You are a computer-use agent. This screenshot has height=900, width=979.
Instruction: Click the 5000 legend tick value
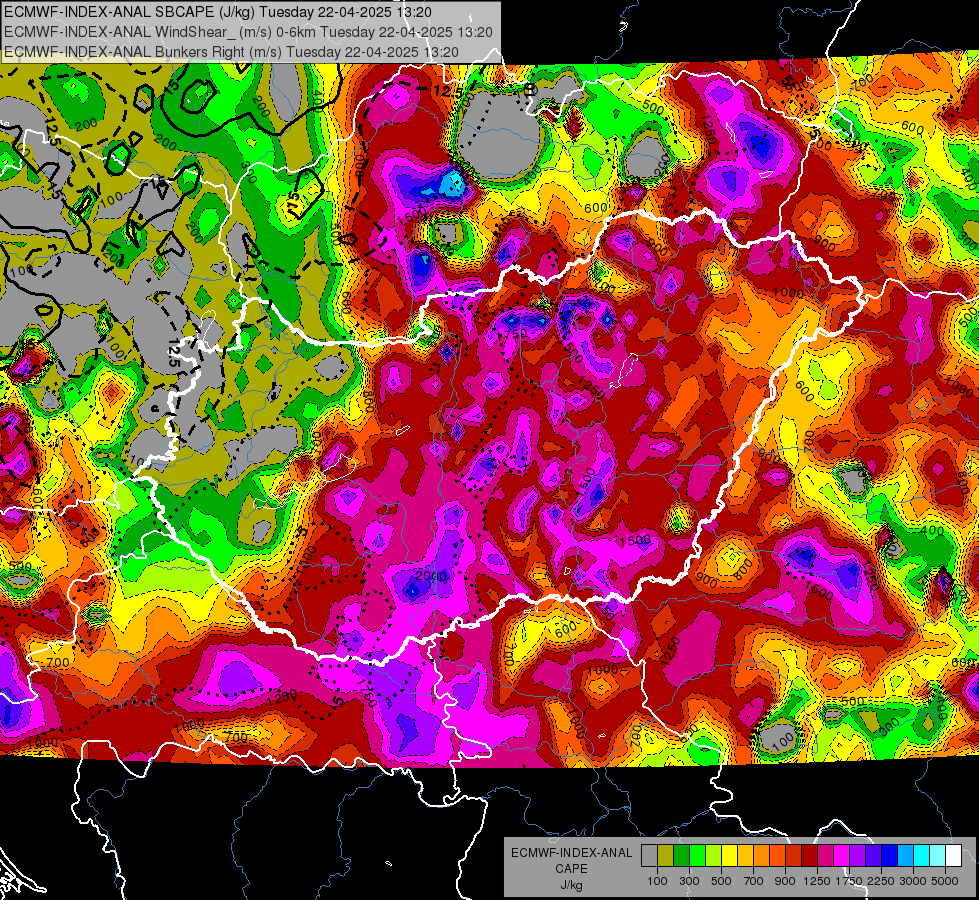click(x=945, y=881)
